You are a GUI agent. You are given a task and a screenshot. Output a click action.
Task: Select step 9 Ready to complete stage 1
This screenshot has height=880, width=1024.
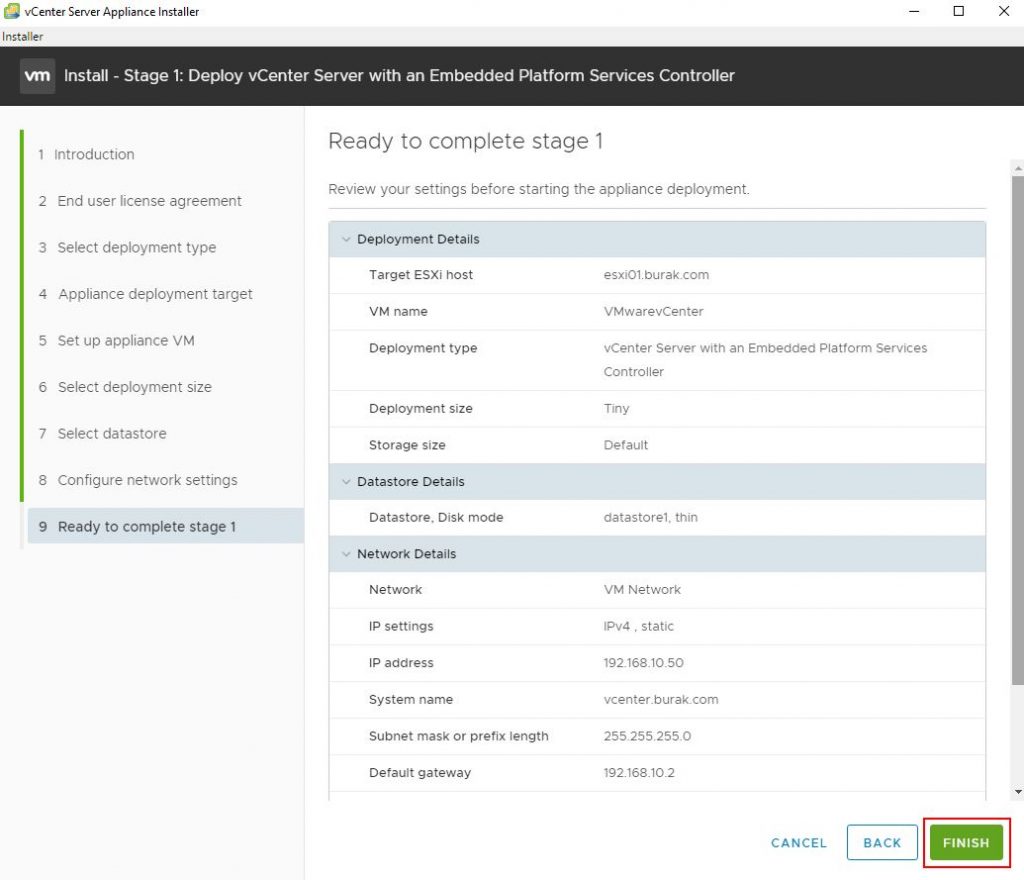point(165,526)
